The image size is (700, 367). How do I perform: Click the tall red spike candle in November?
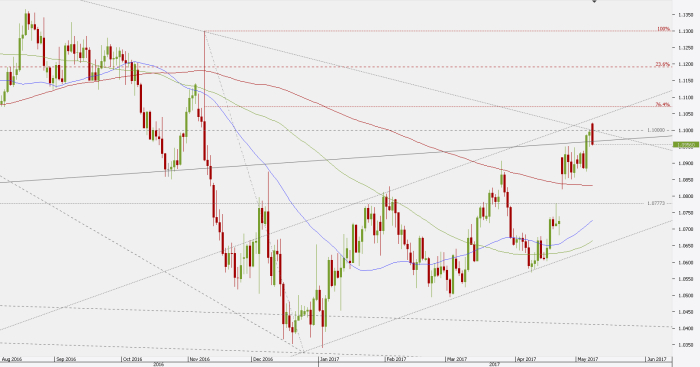[x=205, y=96]
